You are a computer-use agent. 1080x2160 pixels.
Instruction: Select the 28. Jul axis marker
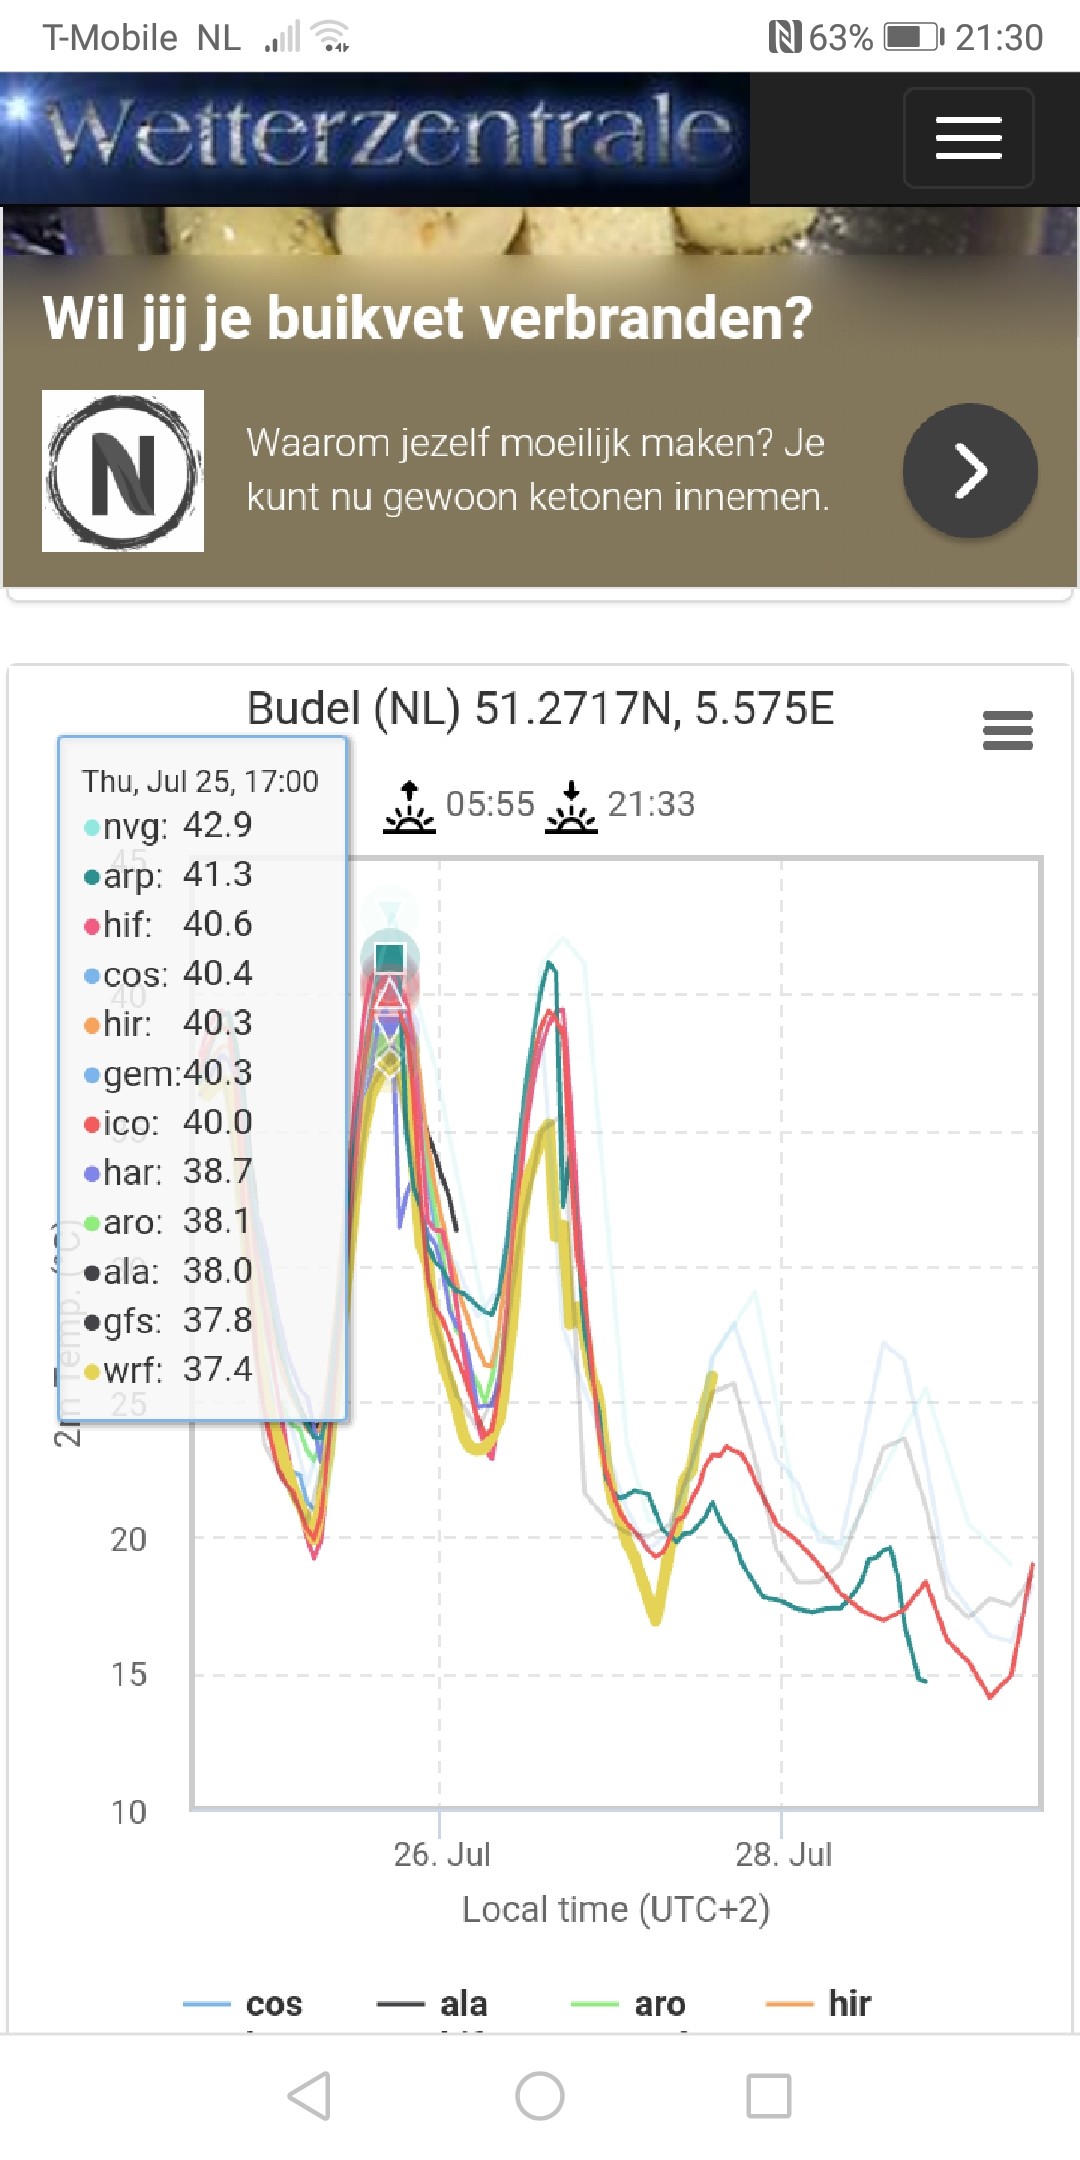click(784, 1854)
